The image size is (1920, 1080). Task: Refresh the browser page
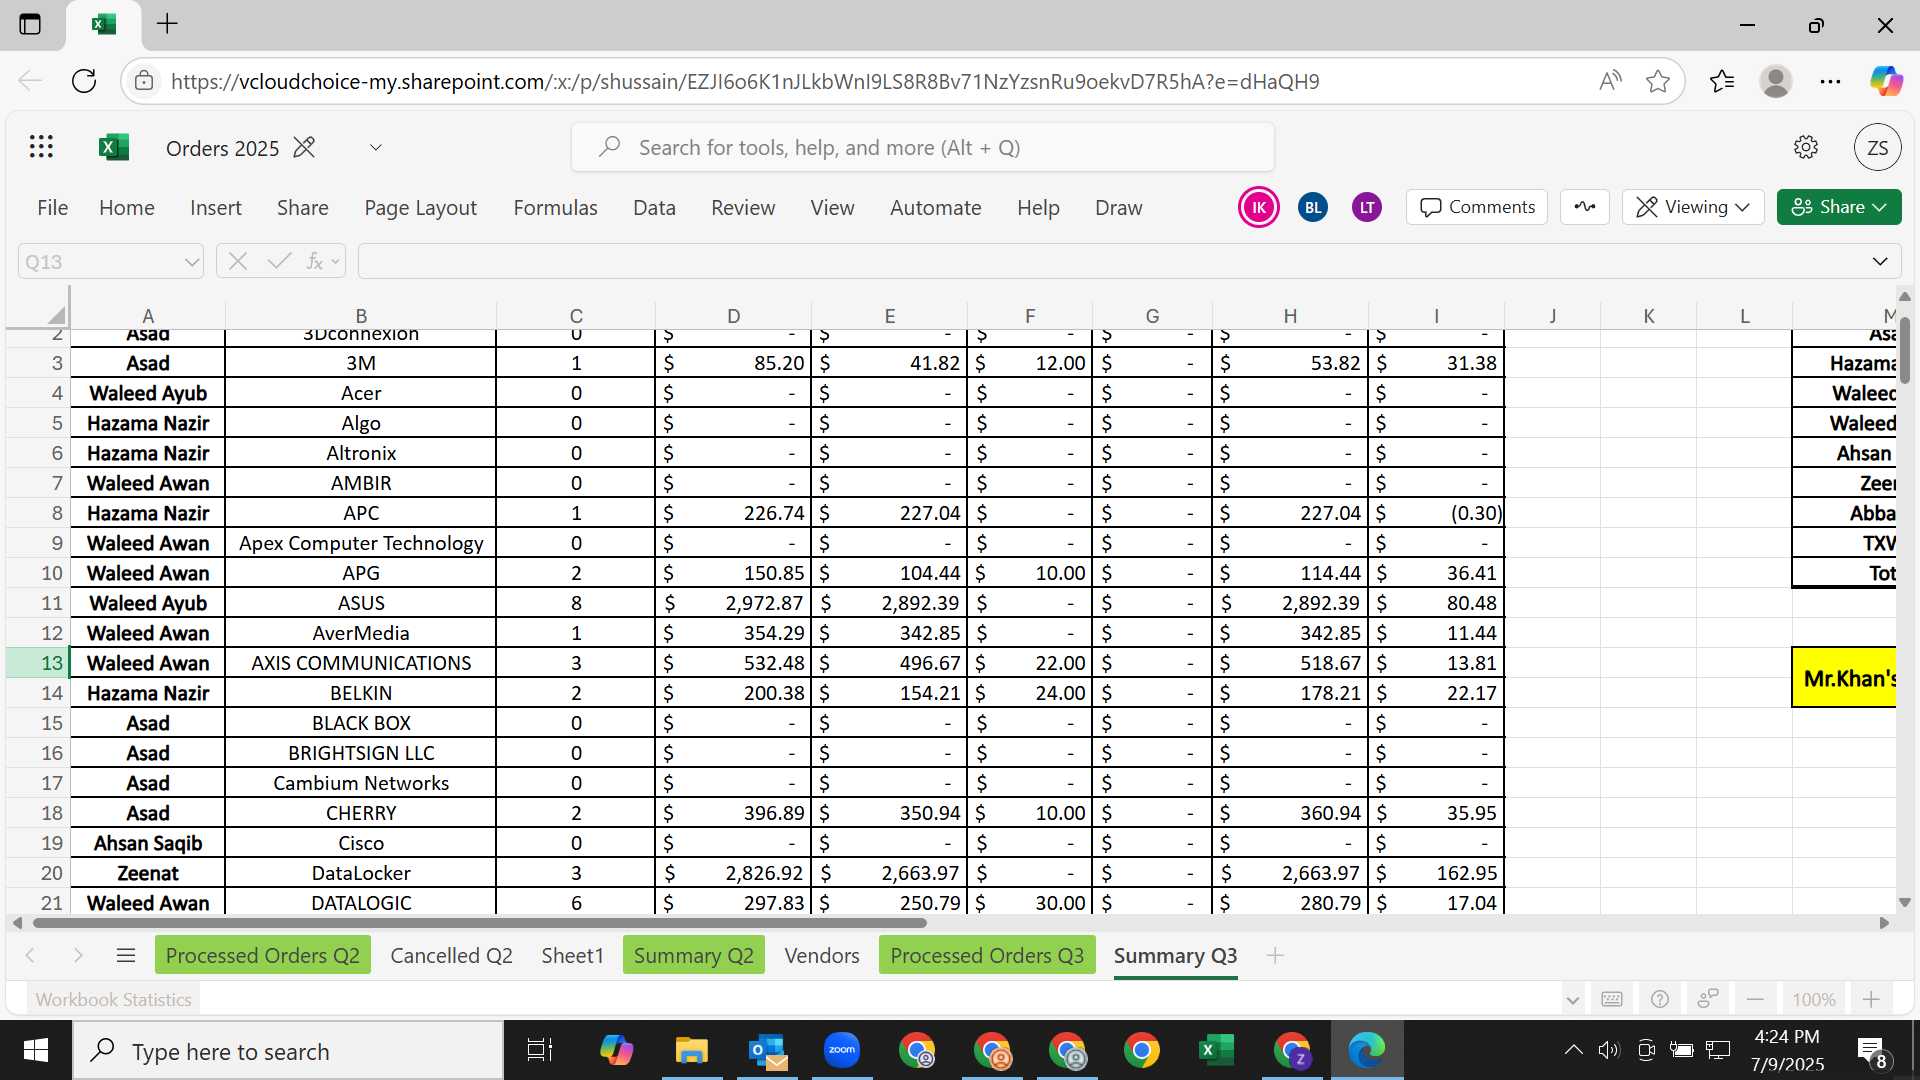pos(84,81)
